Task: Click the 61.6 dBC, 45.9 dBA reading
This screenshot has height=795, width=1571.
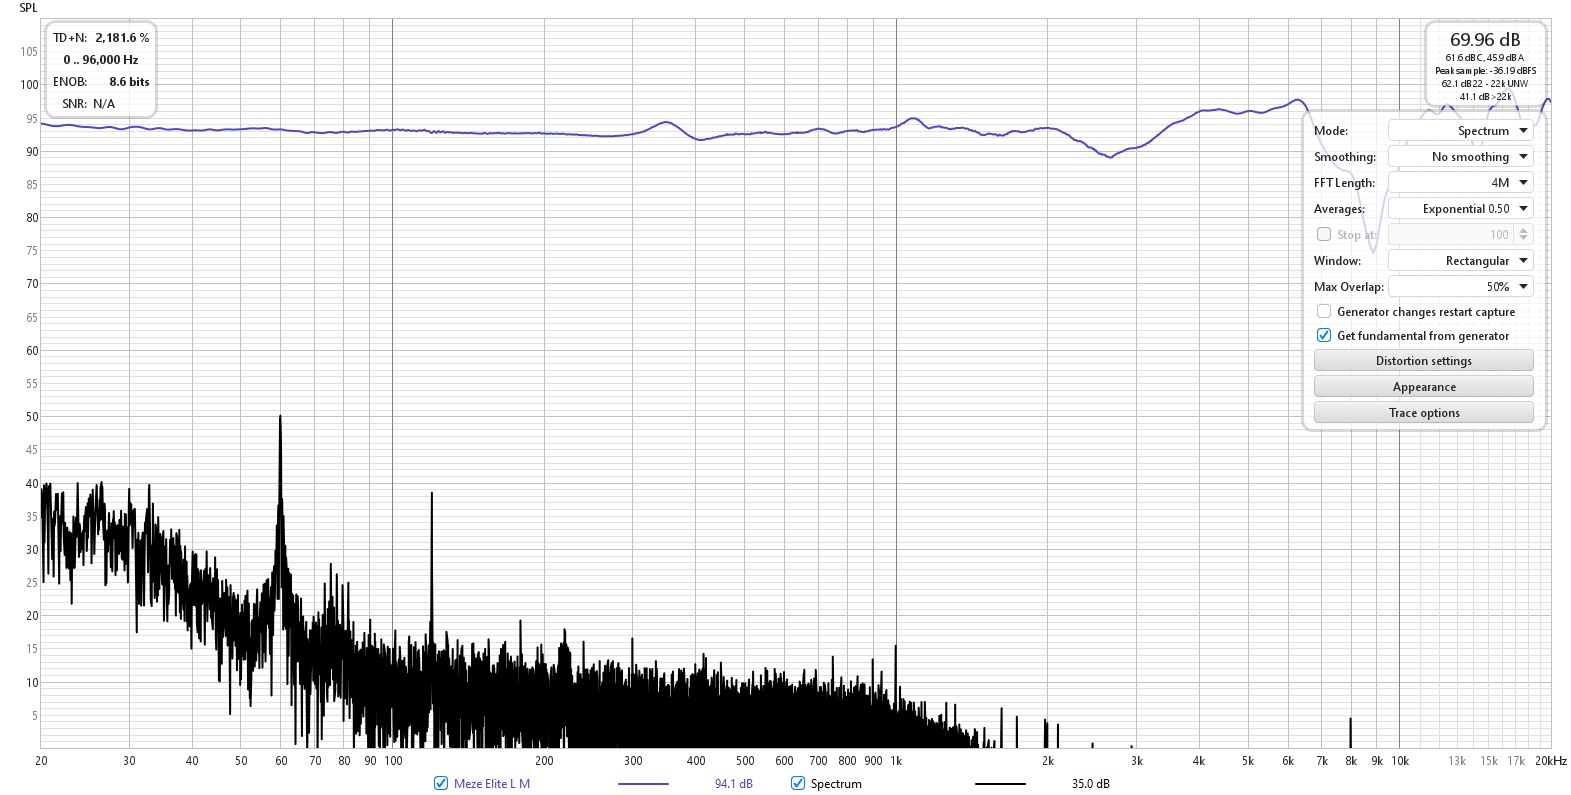Action: (x=1485, y=58)
